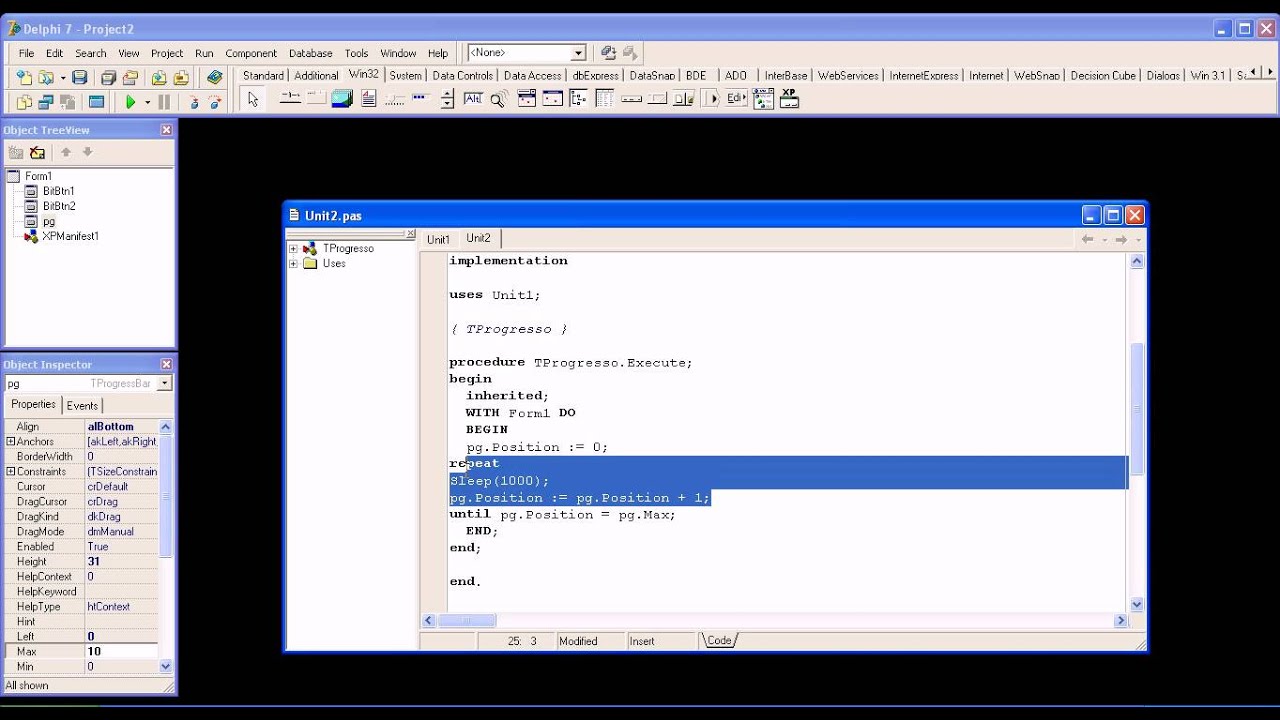
Task: Open Help contents book icon
Action: point(215,77)
